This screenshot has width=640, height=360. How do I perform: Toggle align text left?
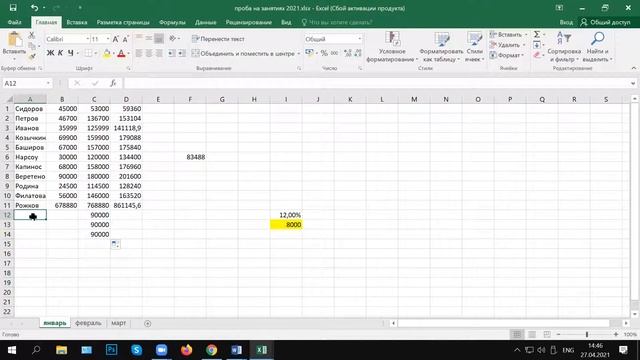(139, 53)
